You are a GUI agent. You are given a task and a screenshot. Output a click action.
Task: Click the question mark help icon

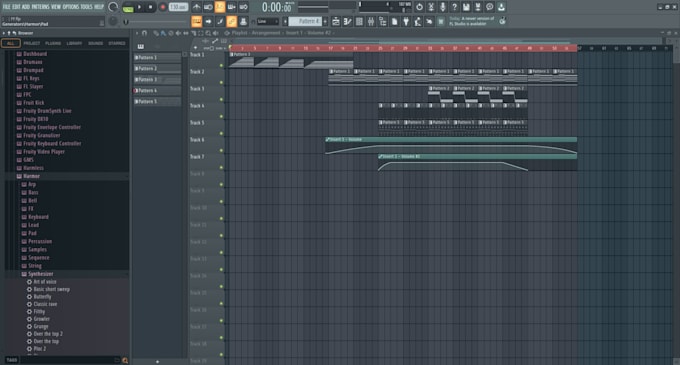[x=454, y=7]
